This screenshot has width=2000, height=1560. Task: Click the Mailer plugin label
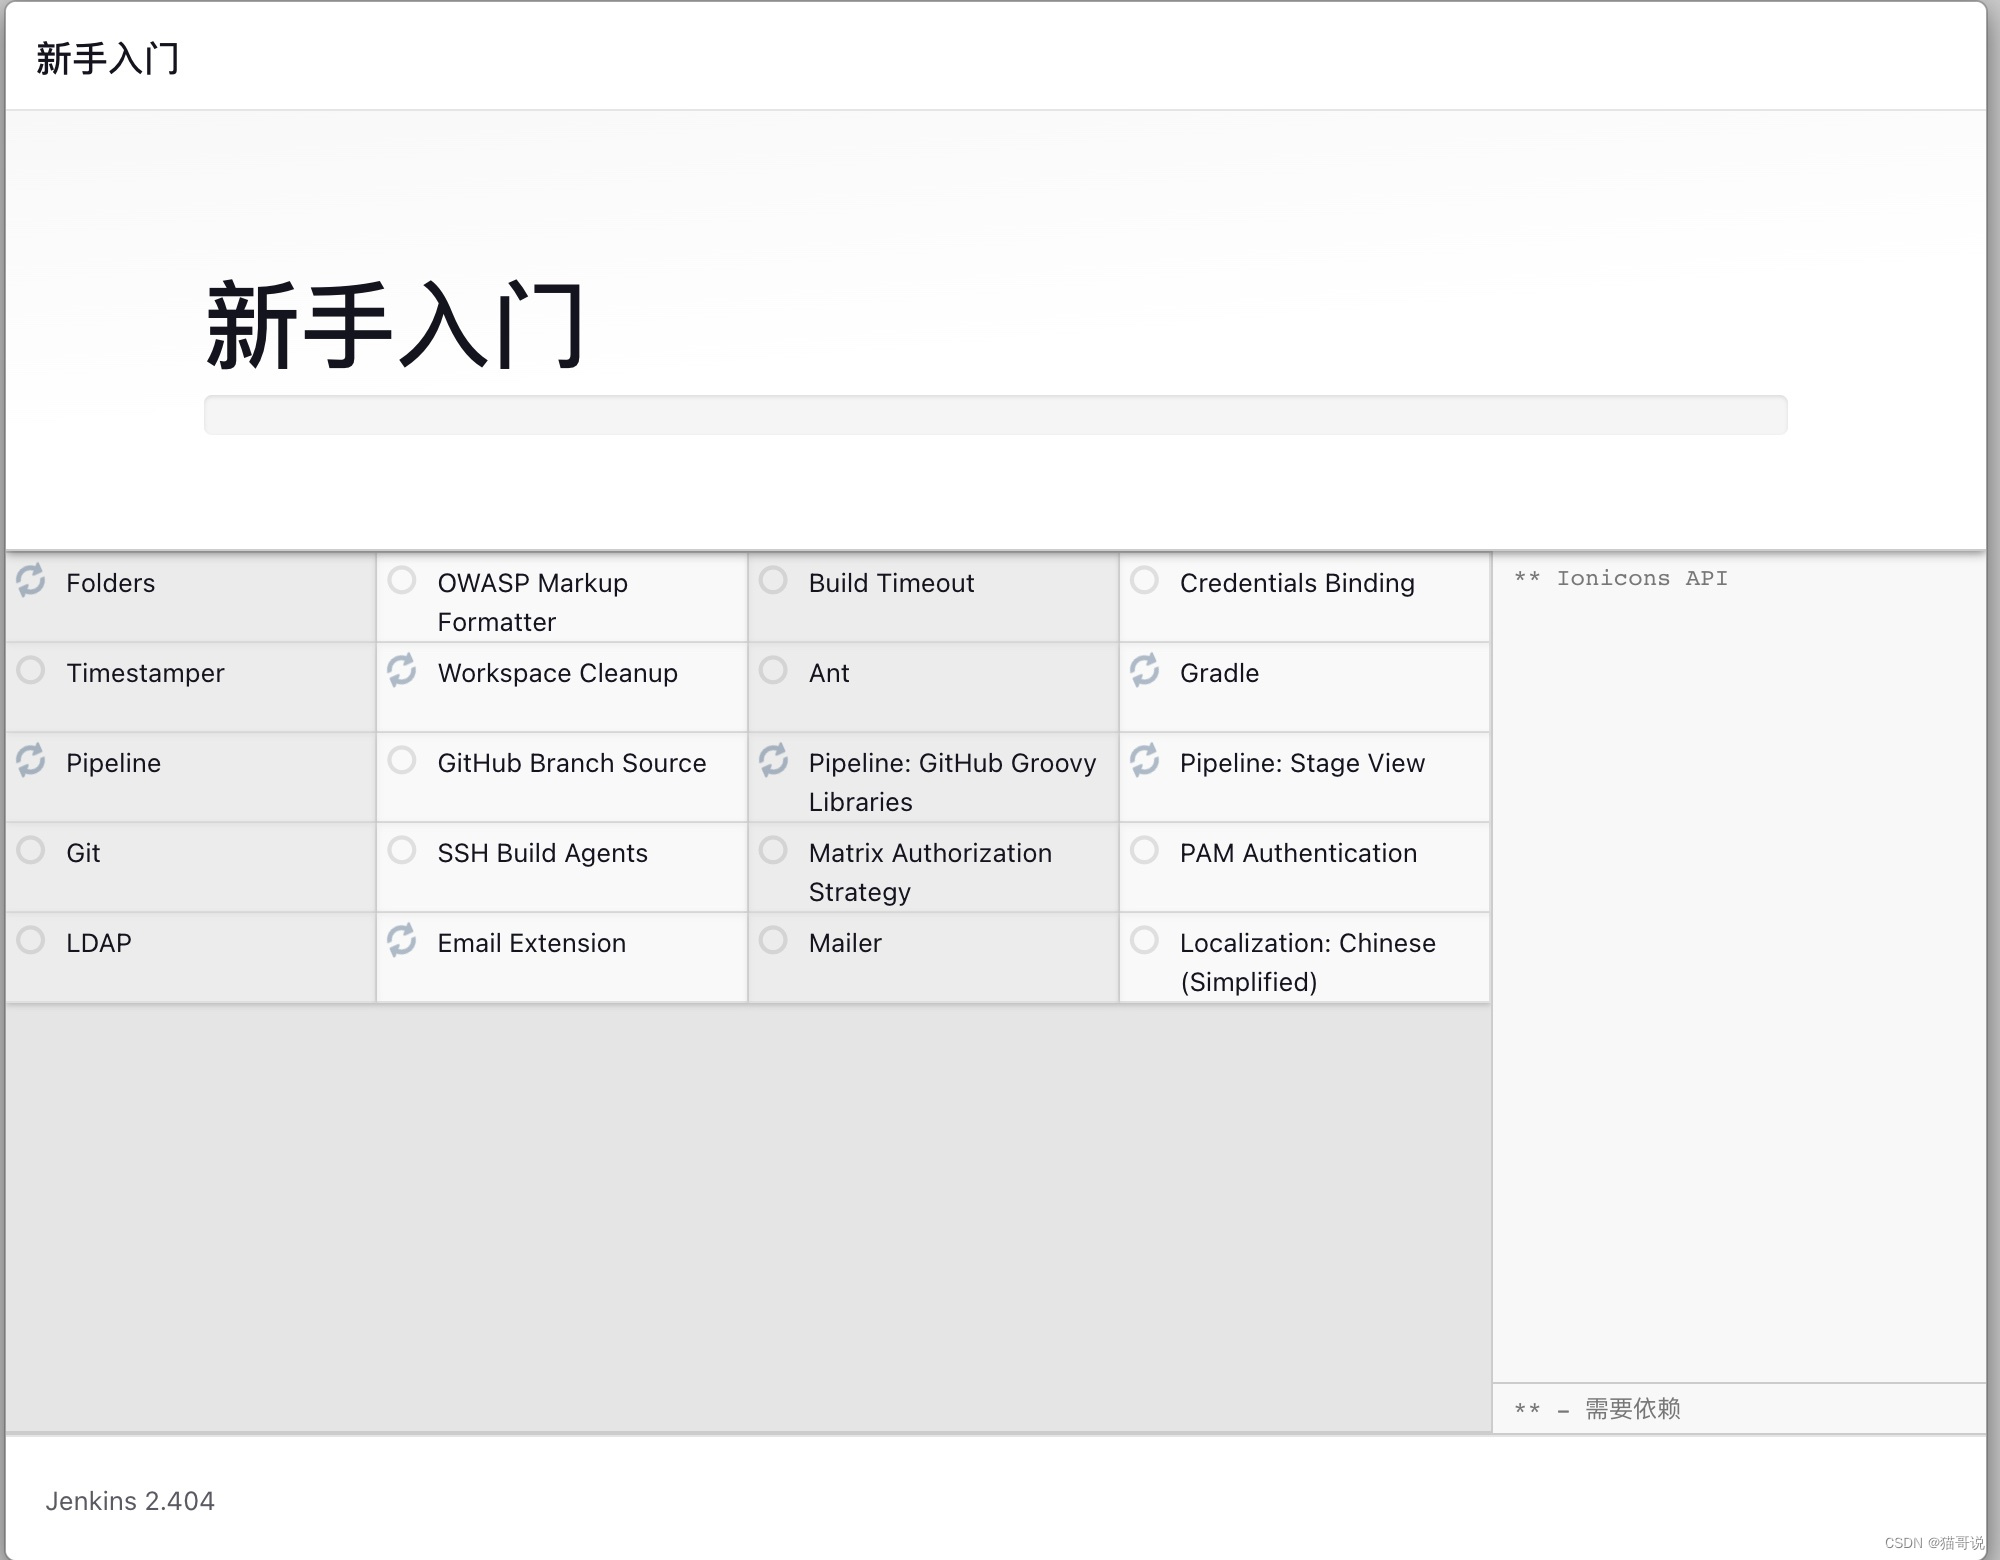[x=845, y=943]
